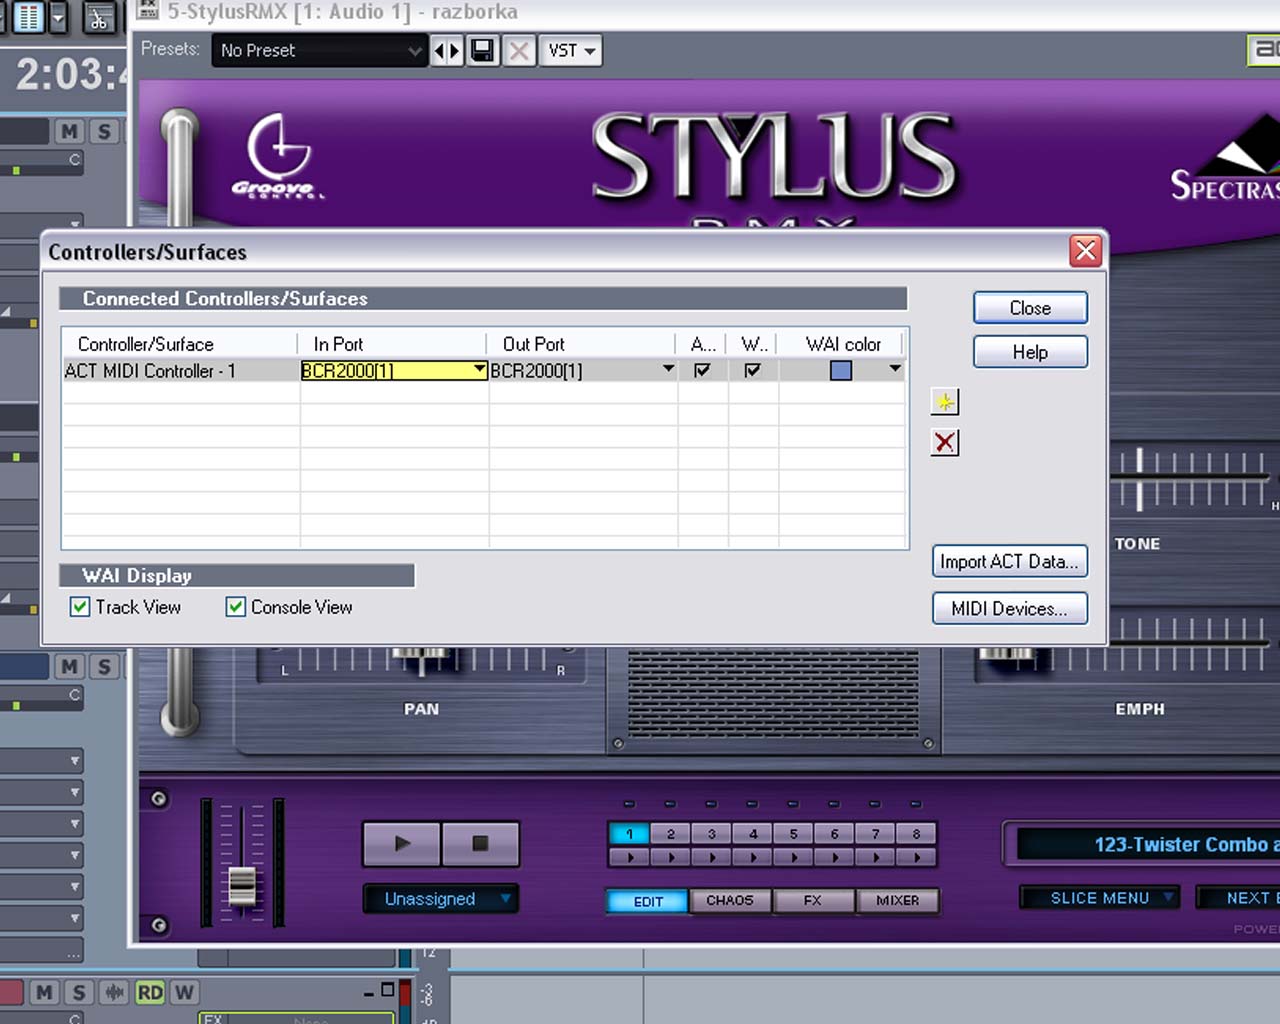Maximize the track strip using the square icon
This screenshot has width=1280, height=1024.
388,990
